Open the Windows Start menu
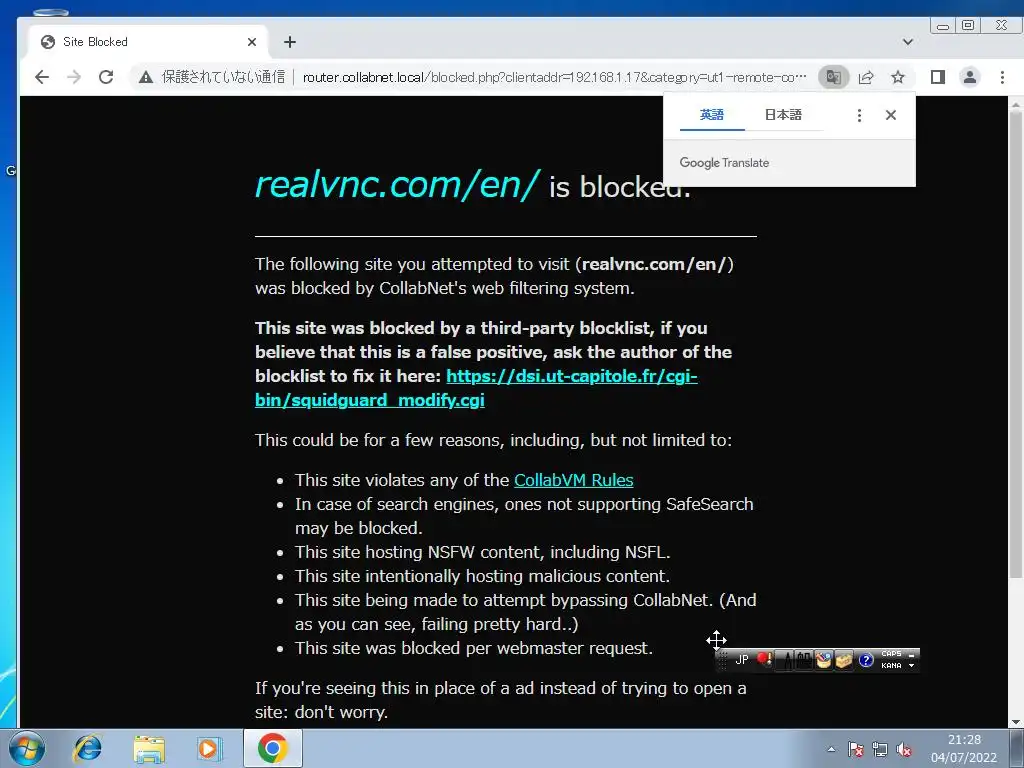This screenshot has height=768, width=1024. 27,748
